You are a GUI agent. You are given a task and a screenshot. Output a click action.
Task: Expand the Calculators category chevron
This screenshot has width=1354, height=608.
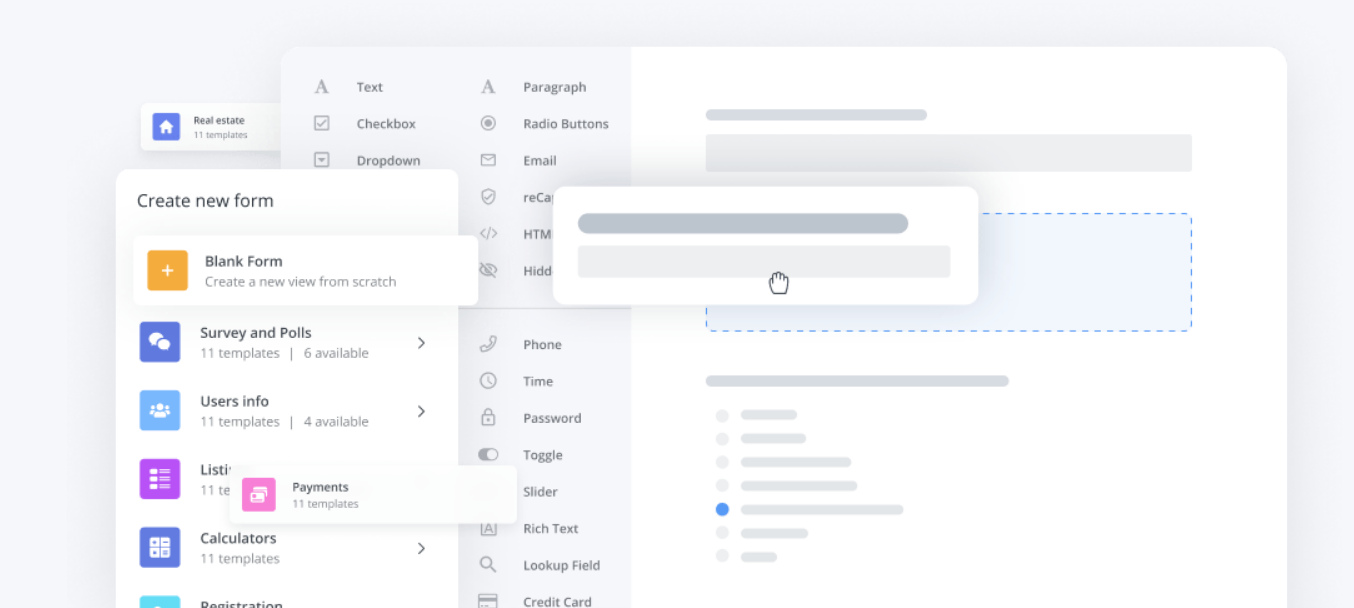[421, 548]
